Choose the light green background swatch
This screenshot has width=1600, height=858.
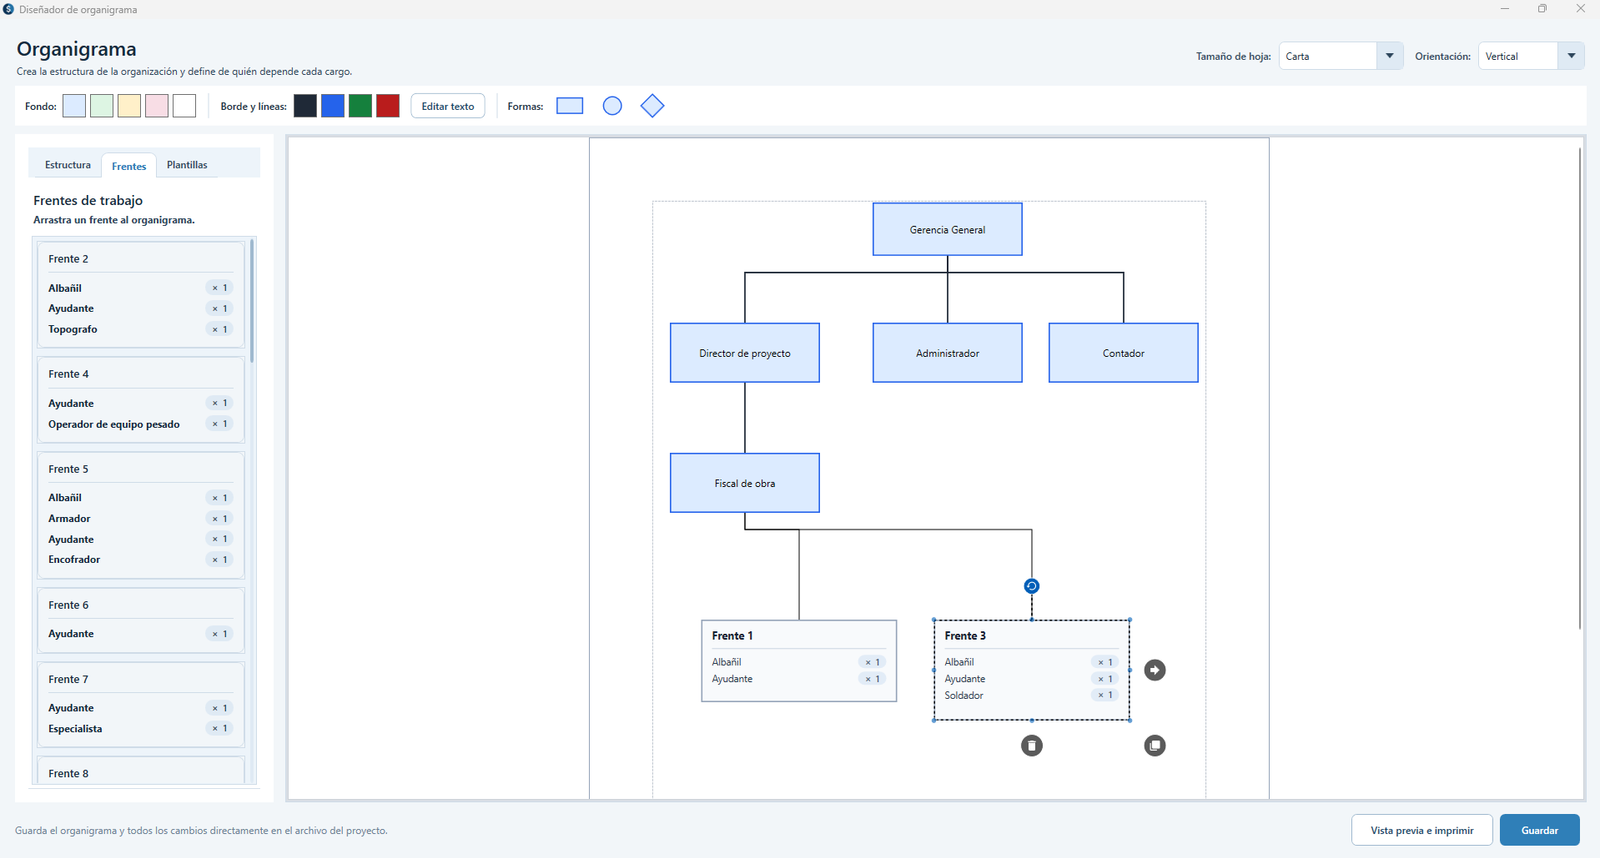(x=102, y=106)
